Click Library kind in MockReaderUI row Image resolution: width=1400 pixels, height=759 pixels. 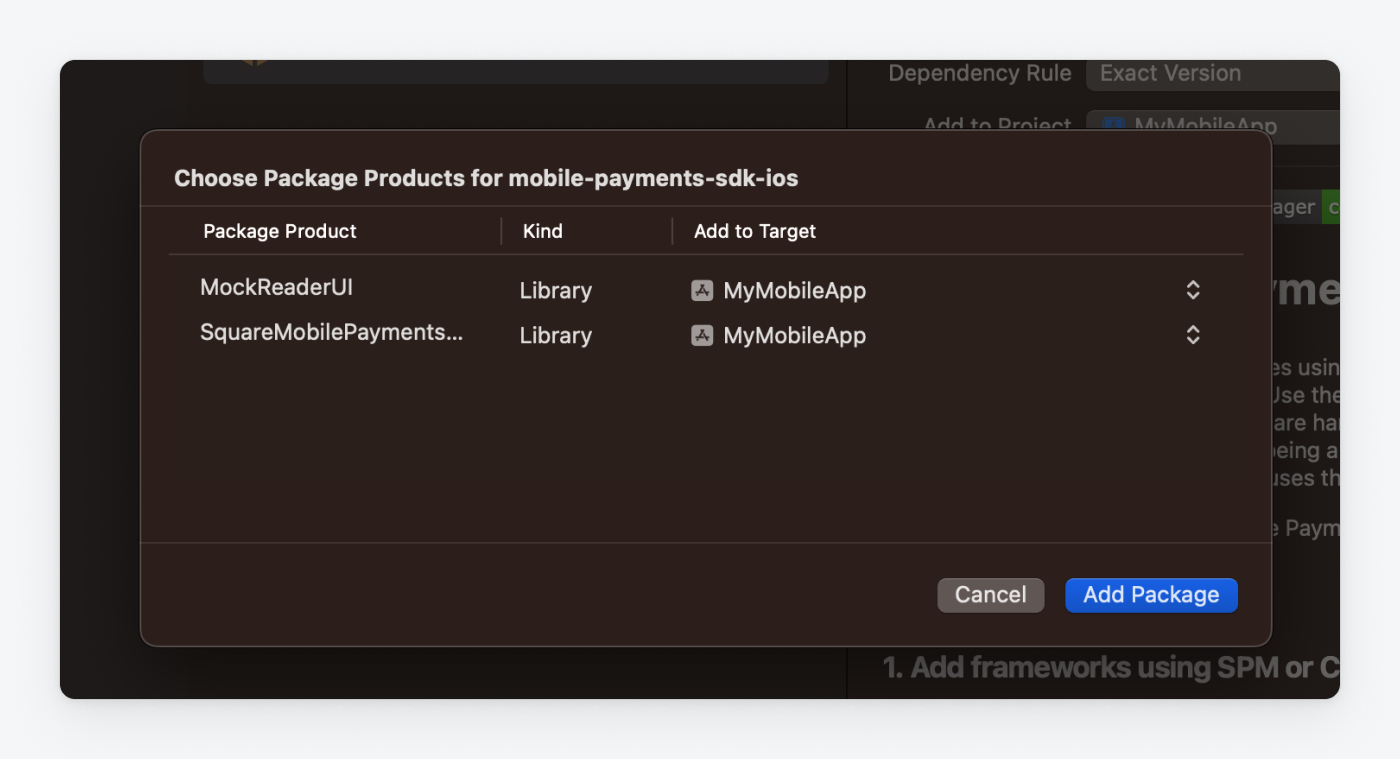[x=556, y=291]
